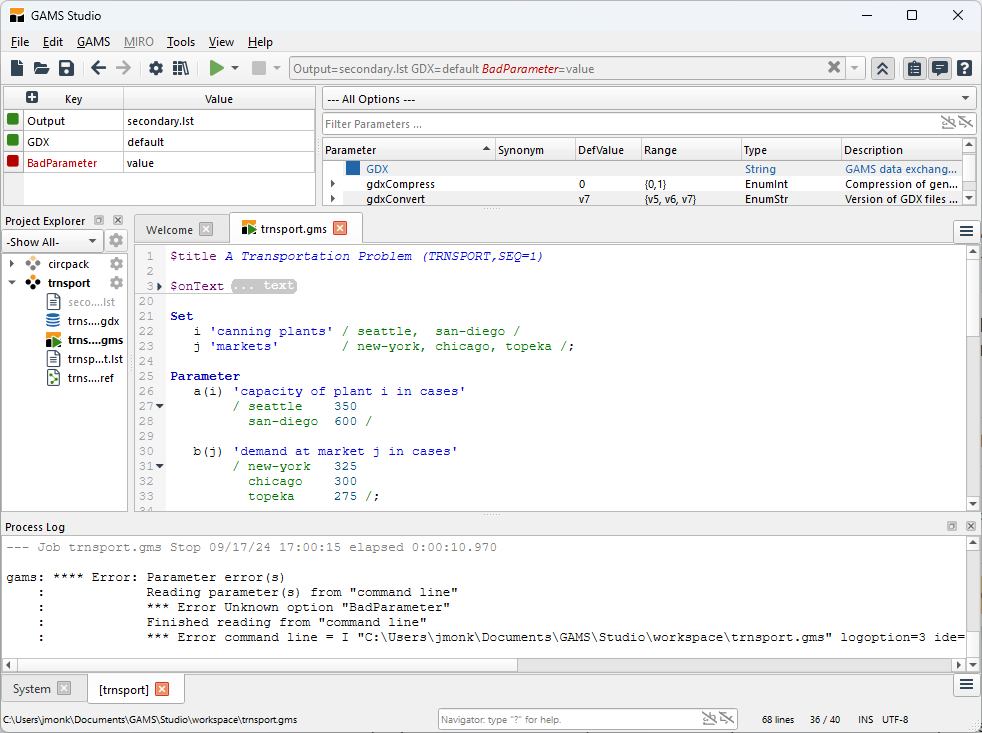The height and width of the screenshot is (733, 982).
Task: Click the Save file icon
Action: click(66, 68)
